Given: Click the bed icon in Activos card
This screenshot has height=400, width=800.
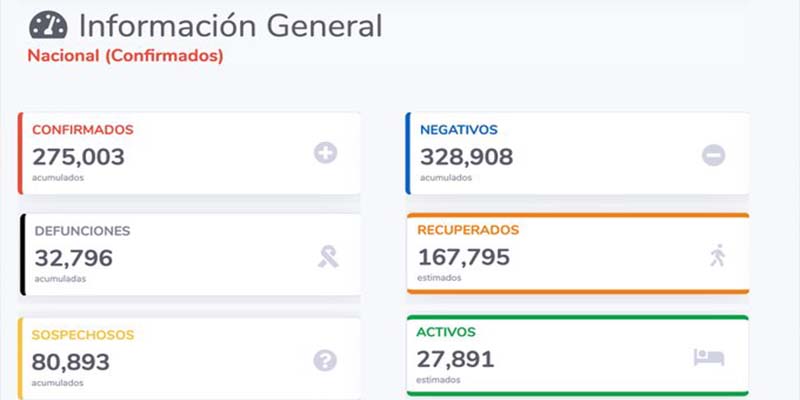Looking at the screenshot, I should point(708,358).
